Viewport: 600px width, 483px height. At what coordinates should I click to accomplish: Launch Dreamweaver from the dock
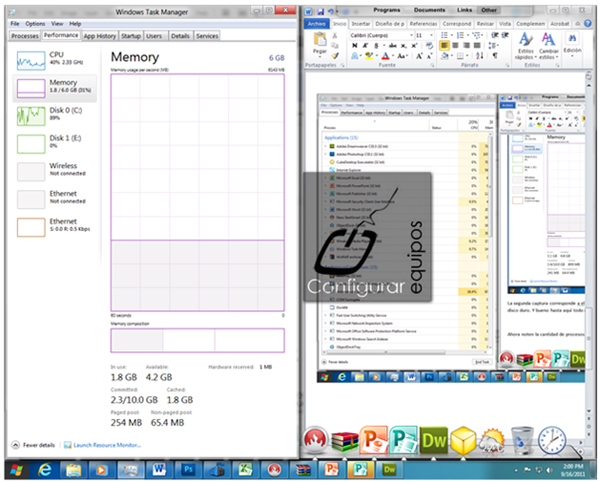pyautogui.click(x=434, y=440)
